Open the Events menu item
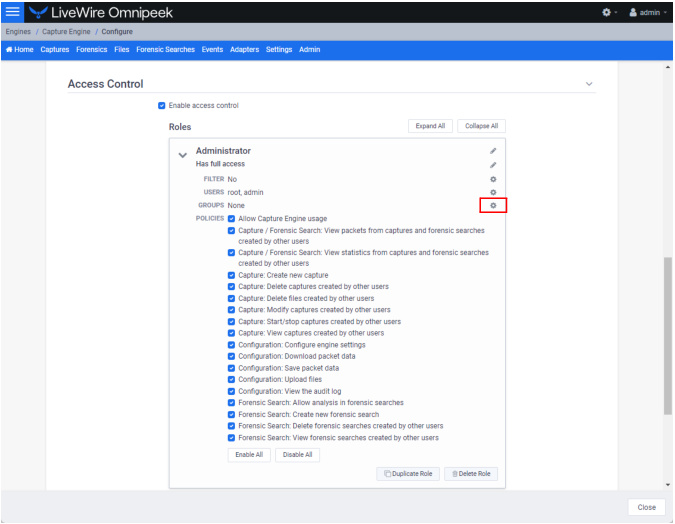 tap(212, 50)
